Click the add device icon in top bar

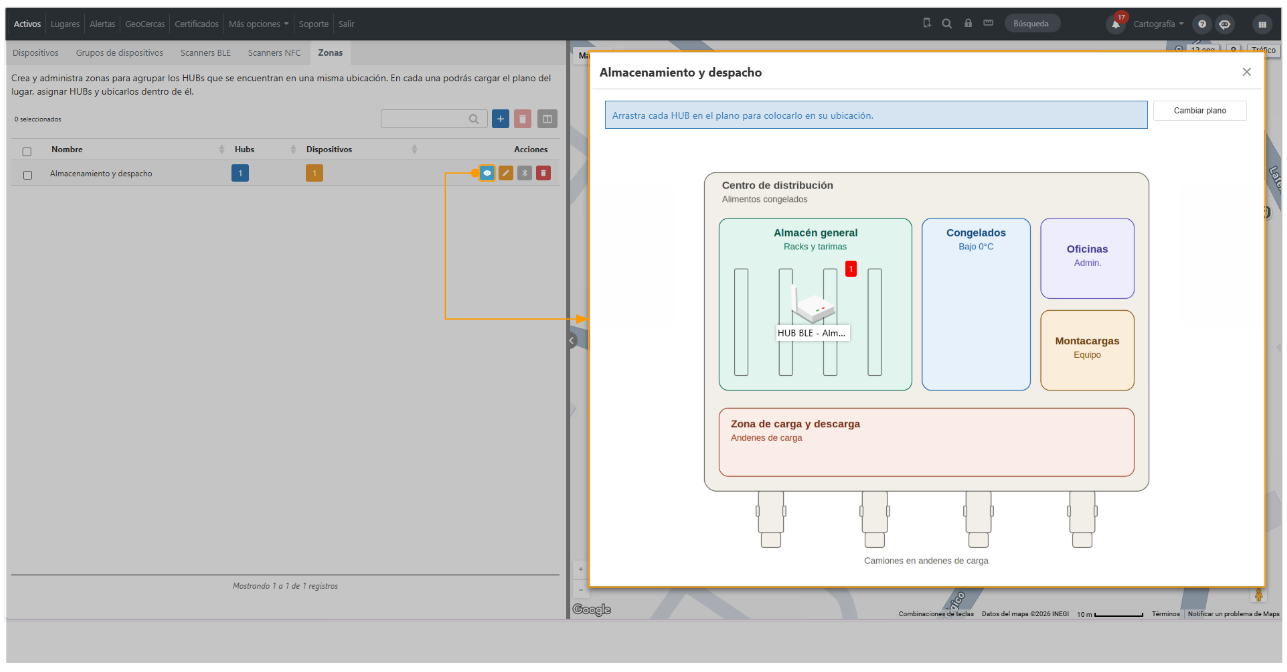[x=927, y=23]
